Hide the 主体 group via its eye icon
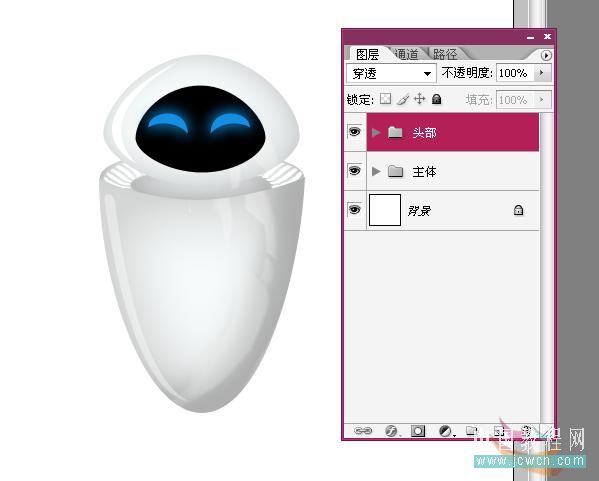Screen dimensions: 599x481 point(355,170)
